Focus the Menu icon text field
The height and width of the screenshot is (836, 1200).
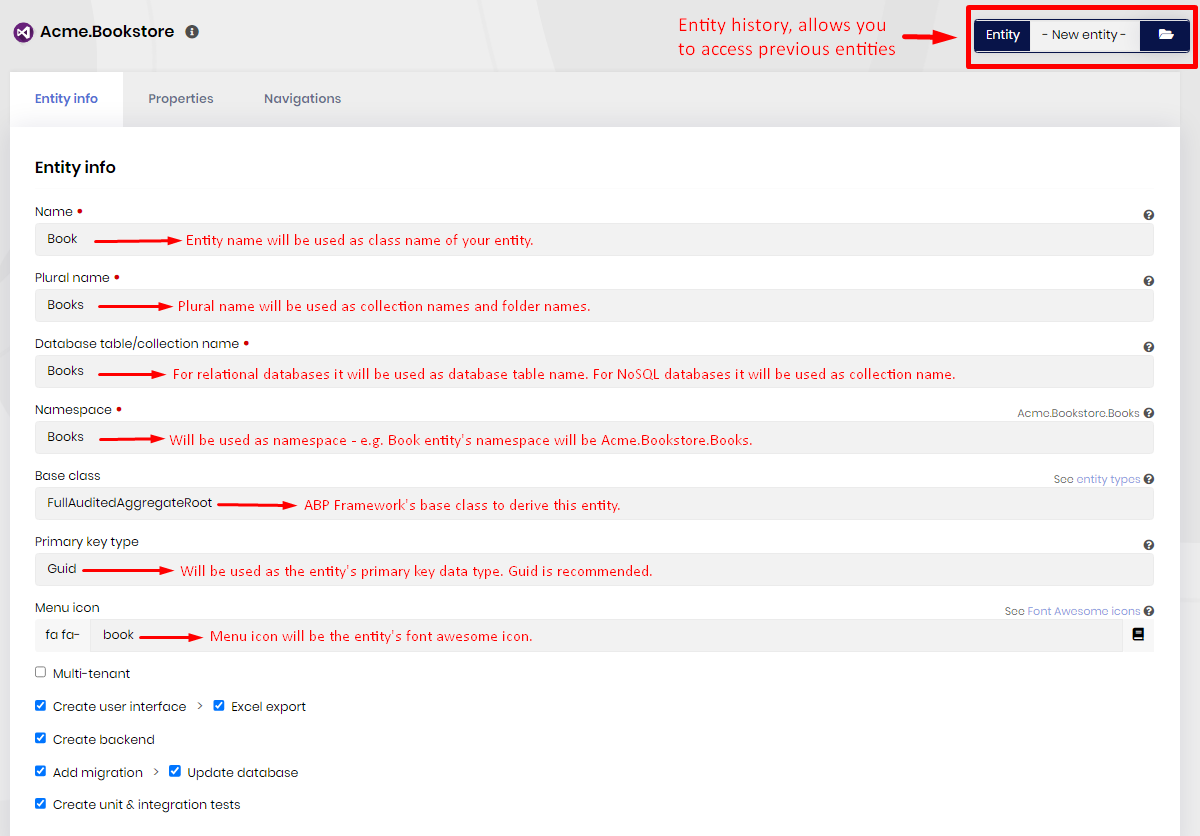point(606,635)
